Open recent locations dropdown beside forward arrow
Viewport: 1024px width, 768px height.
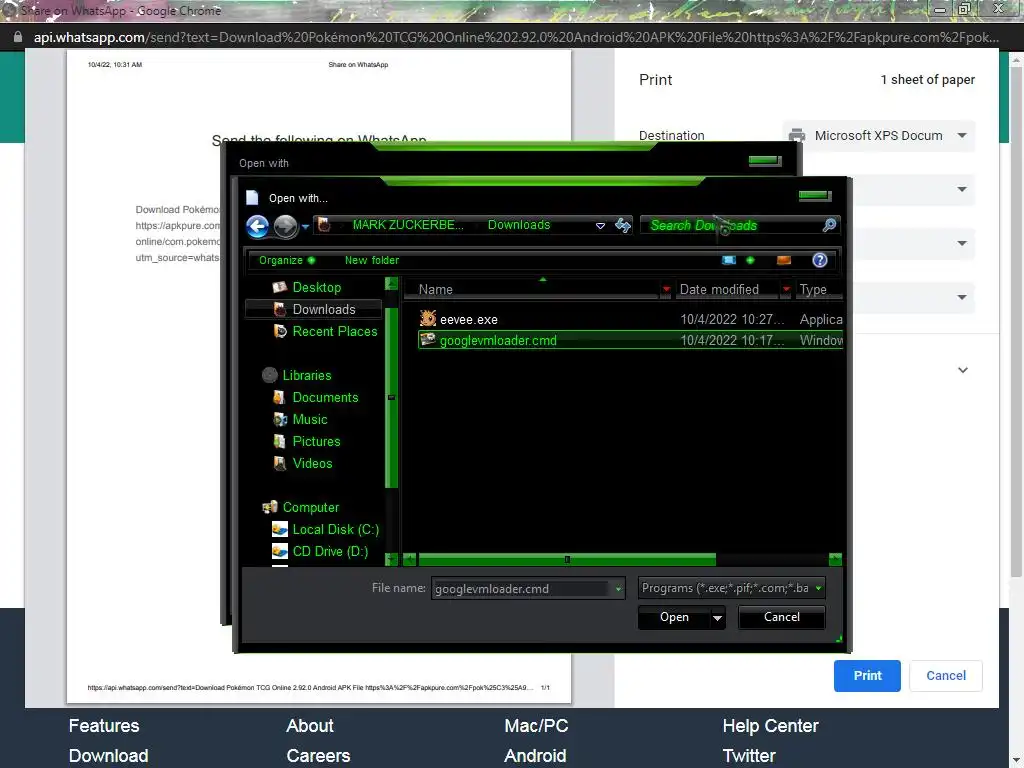click(x=305, y=227)
